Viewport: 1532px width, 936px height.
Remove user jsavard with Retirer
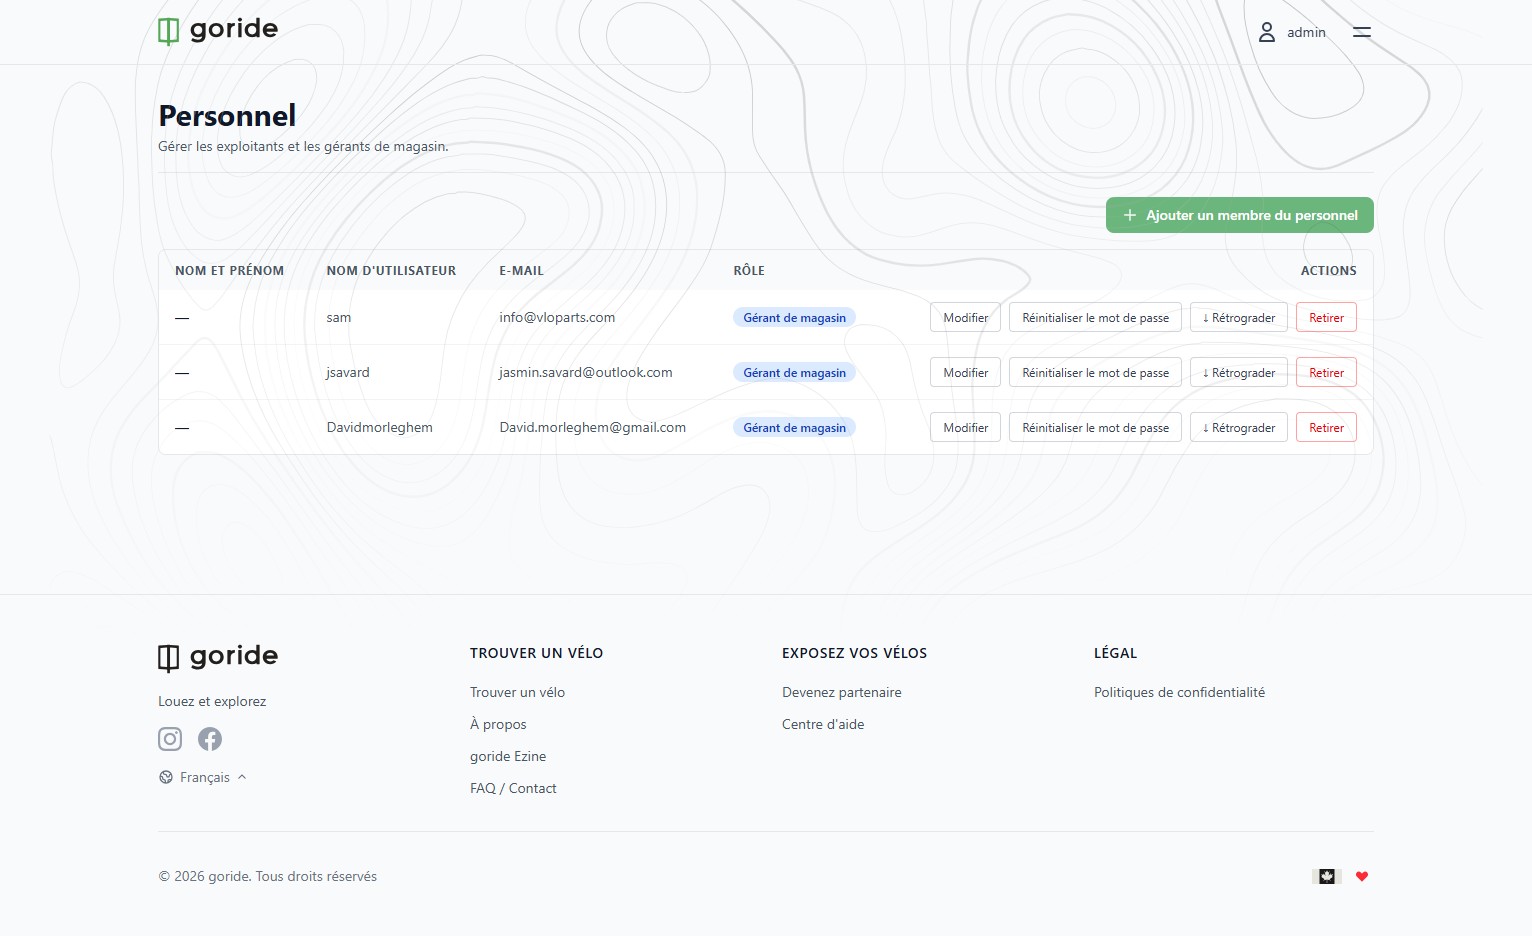(1327, 373)
